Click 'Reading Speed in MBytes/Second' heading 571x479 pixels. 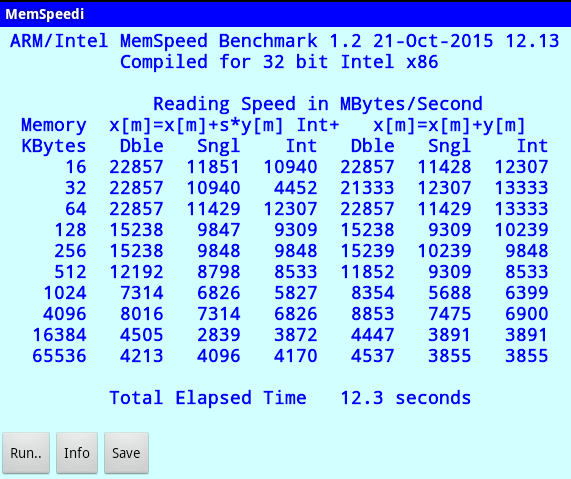tap(318, 104)
